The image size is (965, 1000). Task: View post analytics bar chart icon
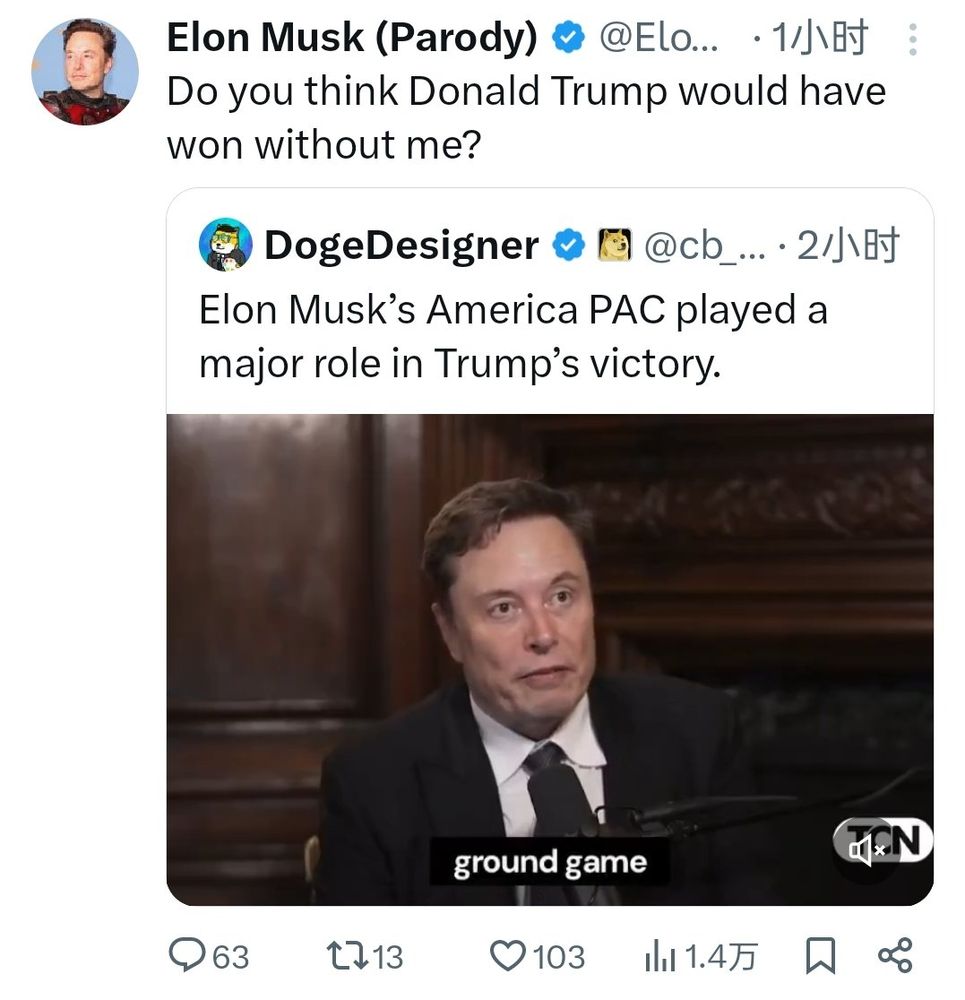660,956
